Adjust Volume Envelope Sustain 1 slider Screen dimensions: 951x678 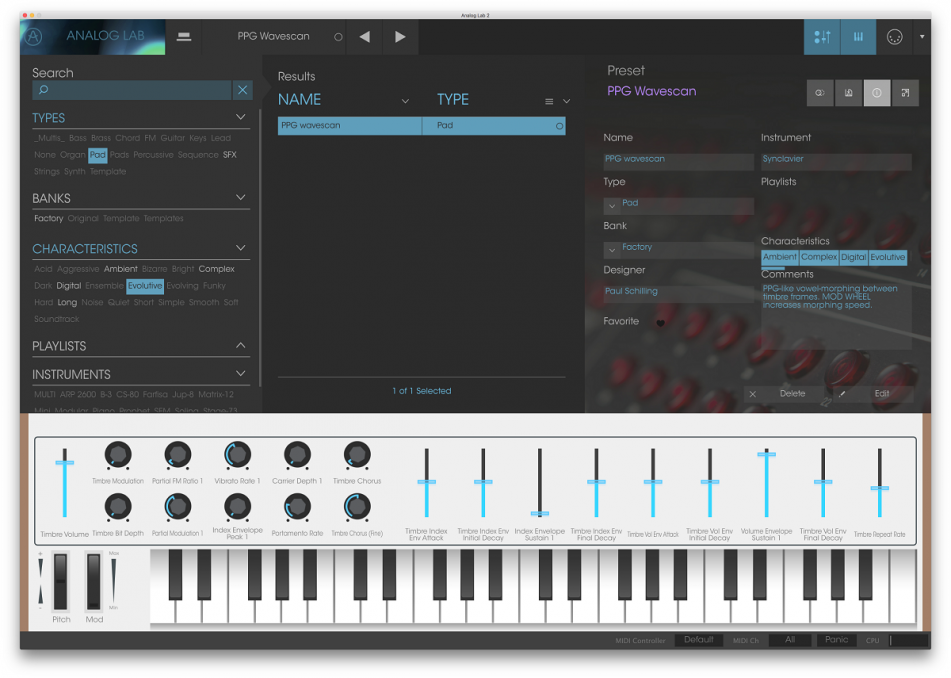tap(767, 483)
